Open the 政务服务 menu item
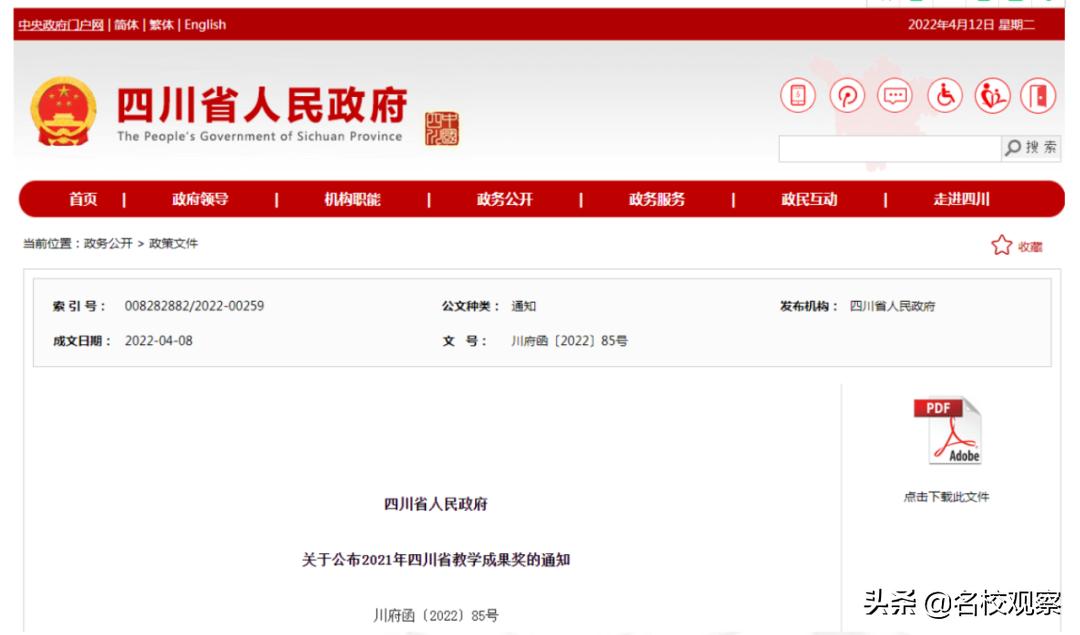The image size is (1080, 635). coord(658,199)
